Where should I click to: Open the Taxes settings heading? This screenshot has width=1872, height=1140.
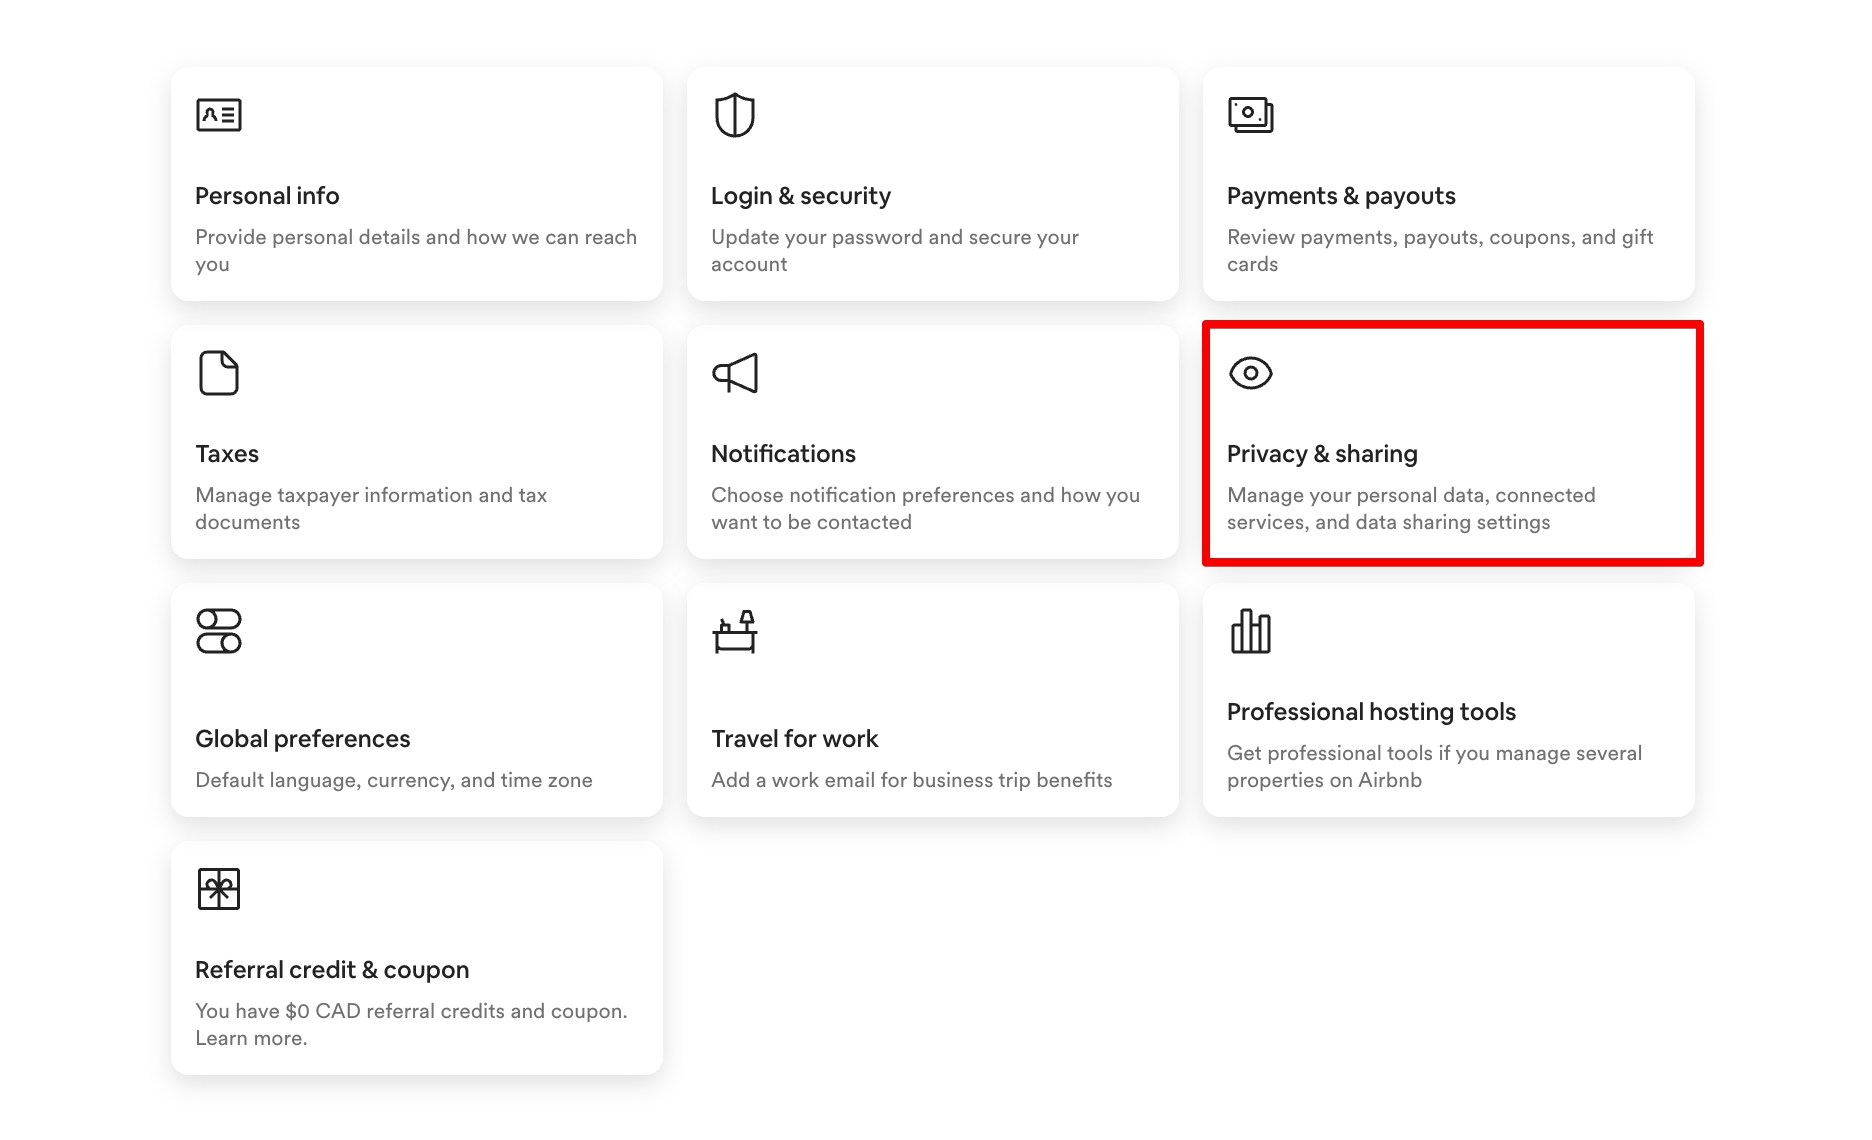click(227, 454)
